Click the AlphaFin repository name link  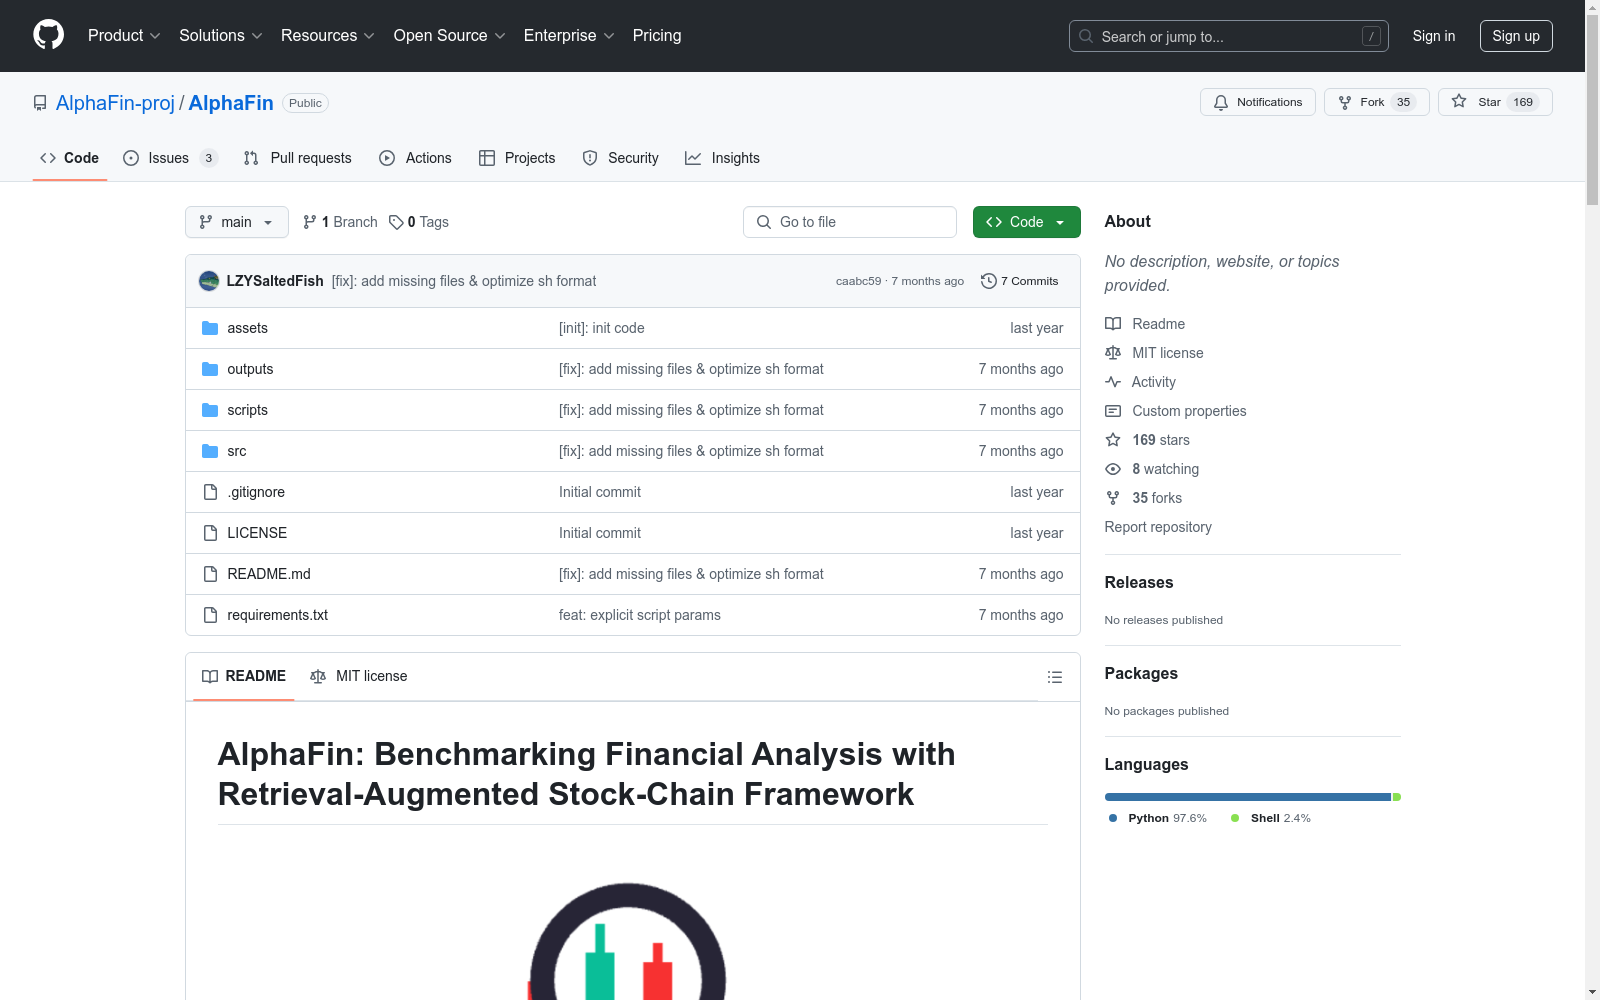click(231, 103)
